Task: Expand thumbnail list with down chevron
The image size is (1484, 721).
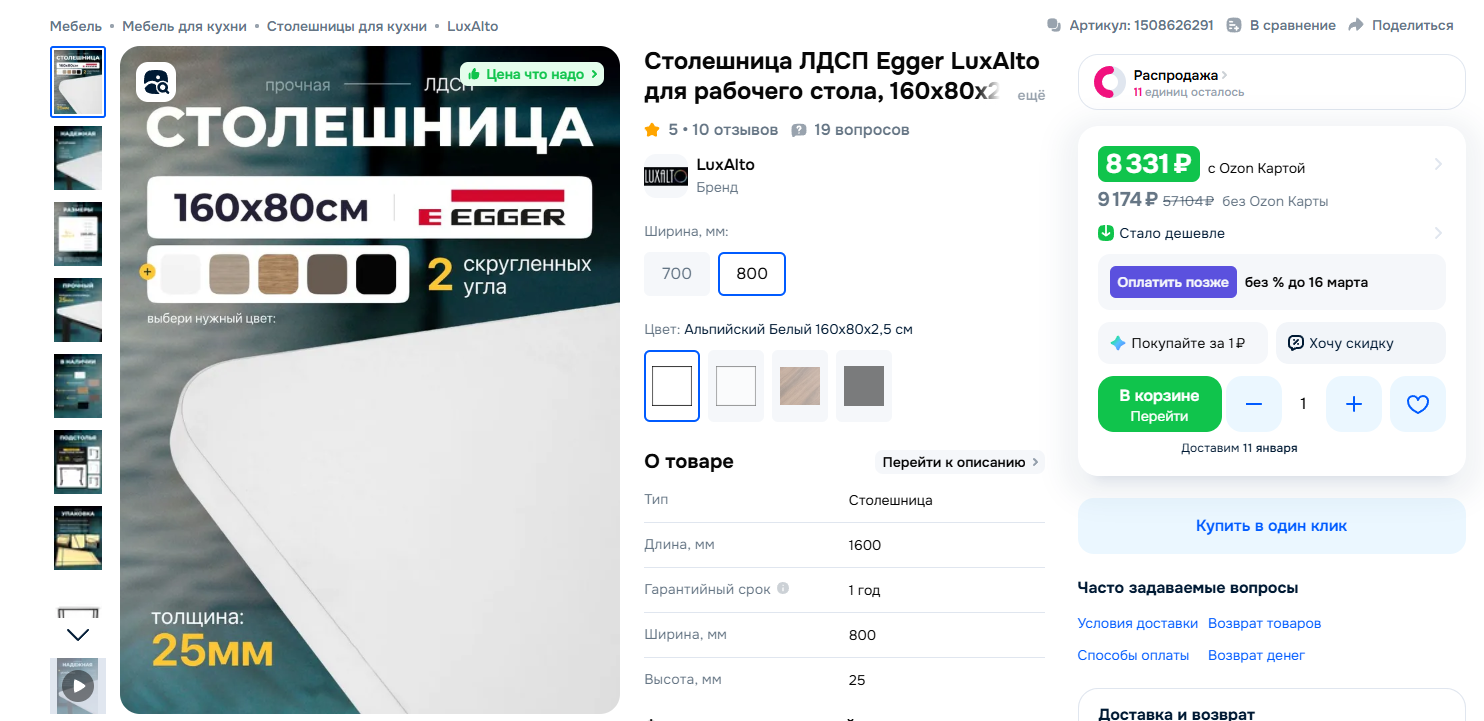Action: 78,634
